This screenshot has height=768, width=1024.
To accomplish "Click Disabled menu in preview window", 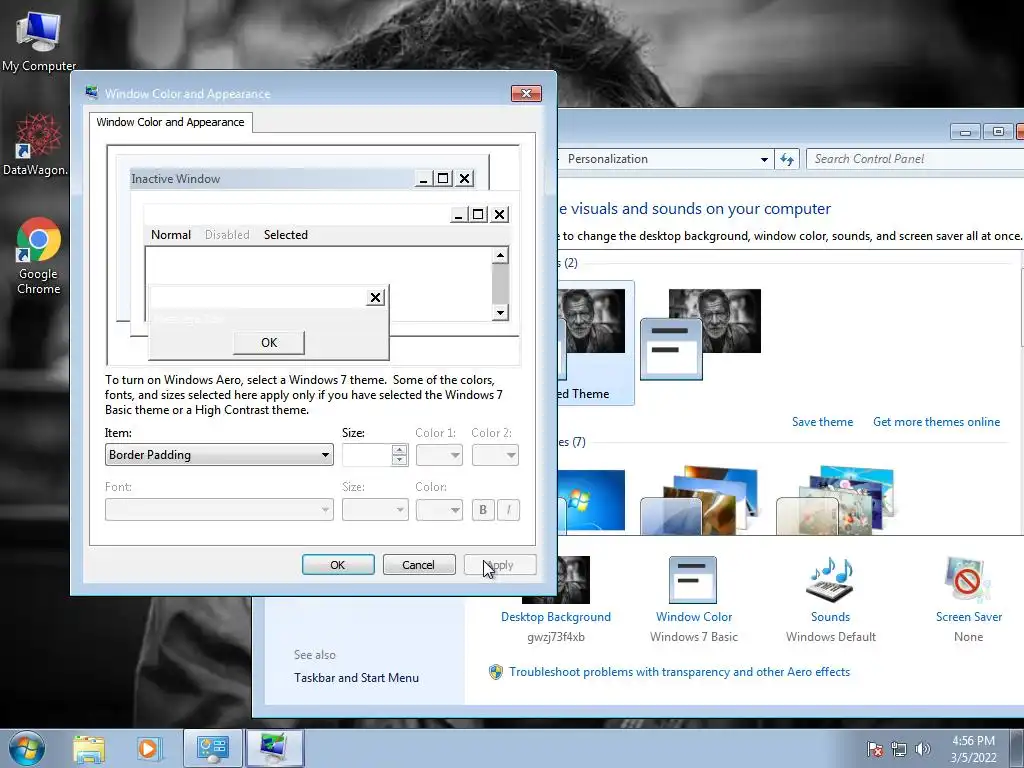I will (x=227, y=235).
